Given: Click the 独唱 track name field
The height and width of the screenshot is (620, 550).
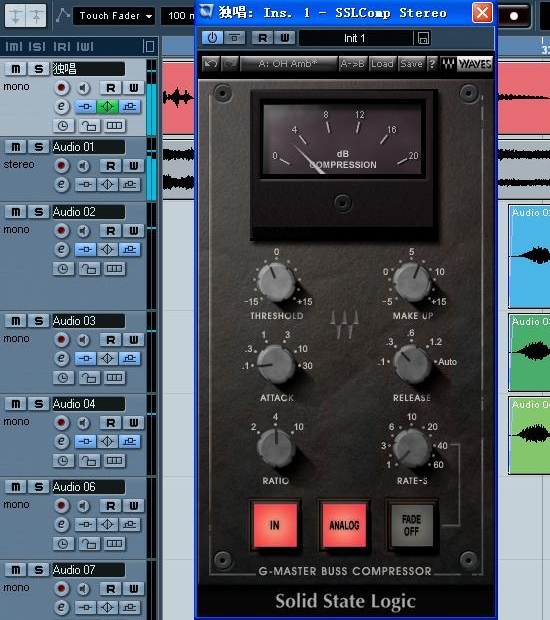Looking at the screenshot, I should pos(89,68).
